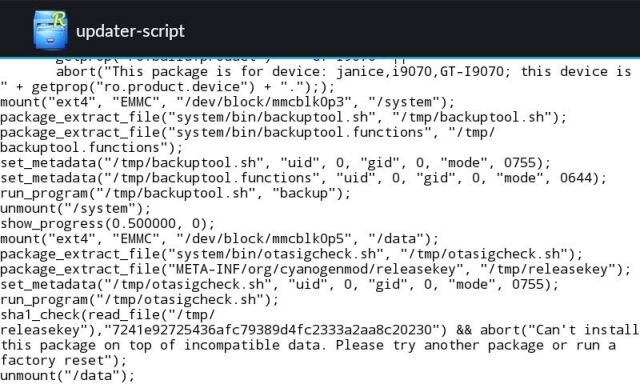
Task: Tap the abort "This package is for device" line
Action: 344,72
